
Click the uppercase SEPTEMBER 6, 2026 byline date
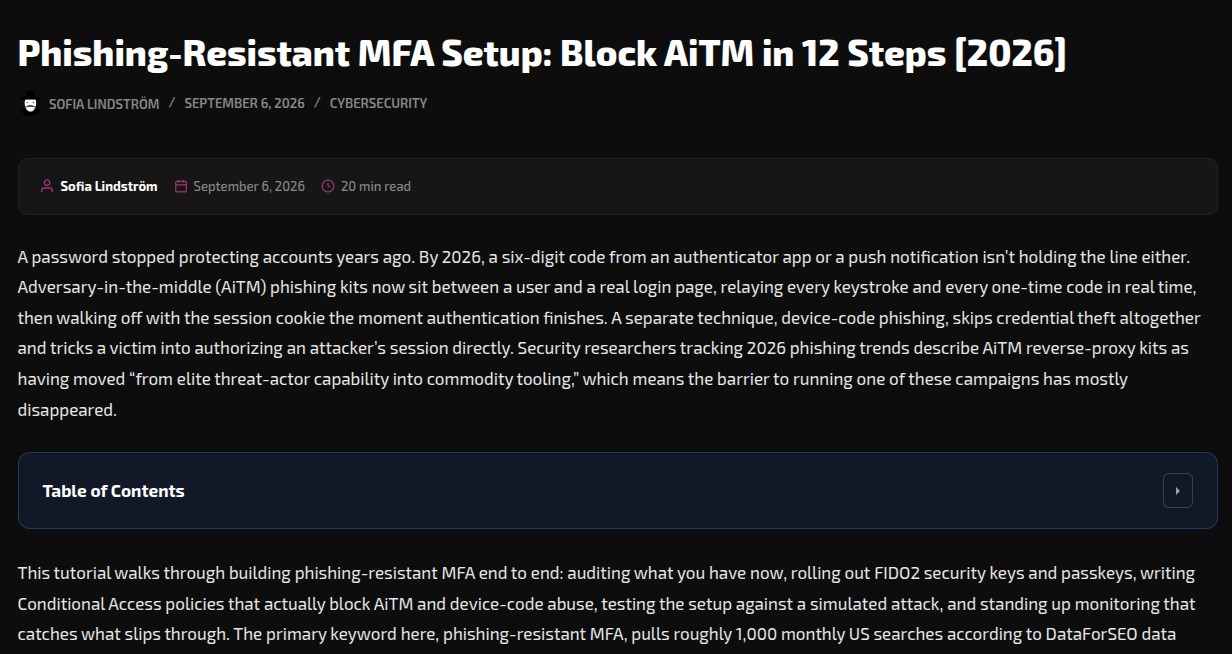point(244,103)
